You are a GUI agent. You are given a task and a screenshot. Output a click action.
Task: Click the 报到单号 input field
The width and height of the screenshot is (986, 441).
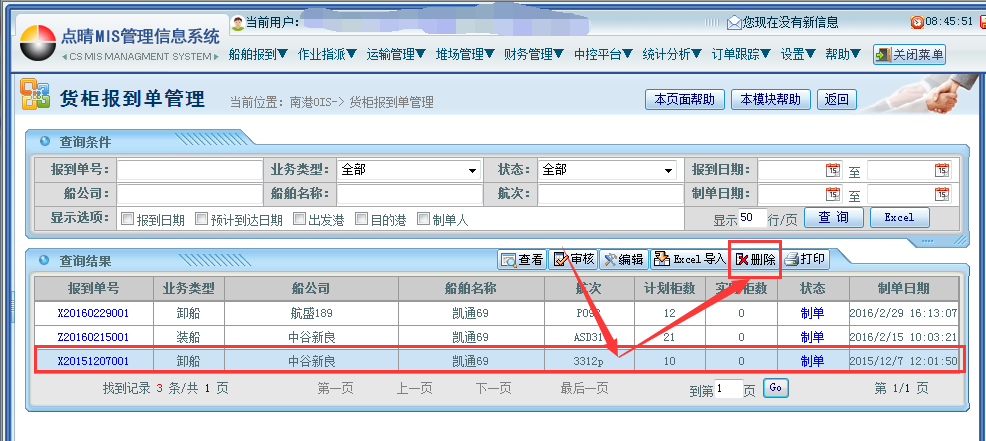[x=189, y=170]
